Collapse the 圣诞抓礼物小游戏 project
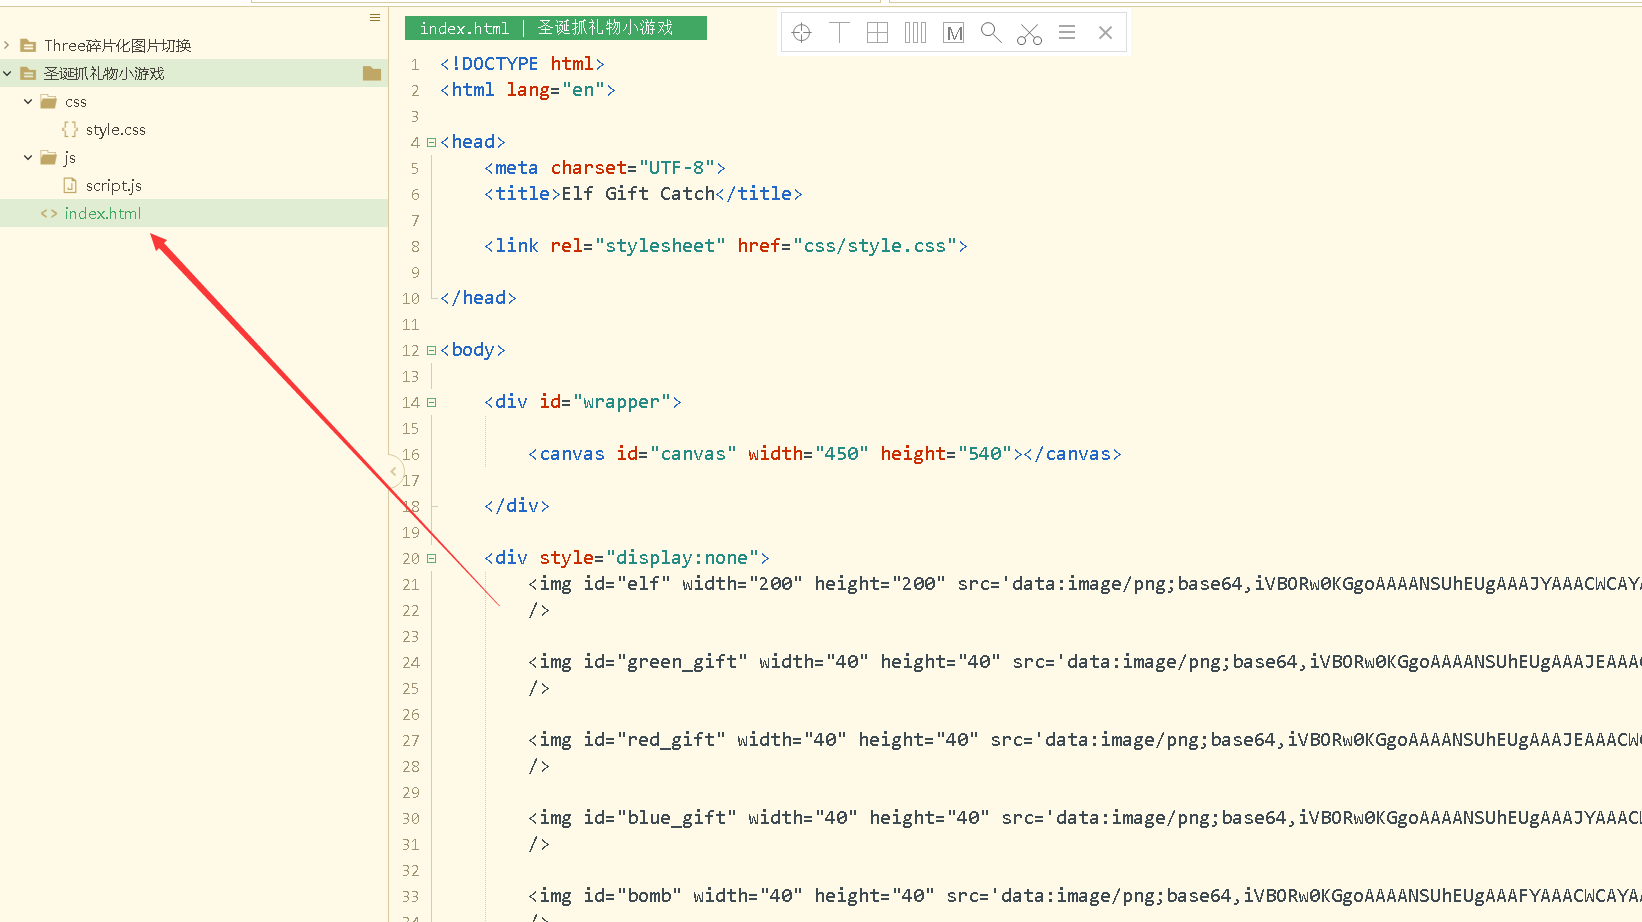Viewport: 1642px width, 922px height. 7,73
